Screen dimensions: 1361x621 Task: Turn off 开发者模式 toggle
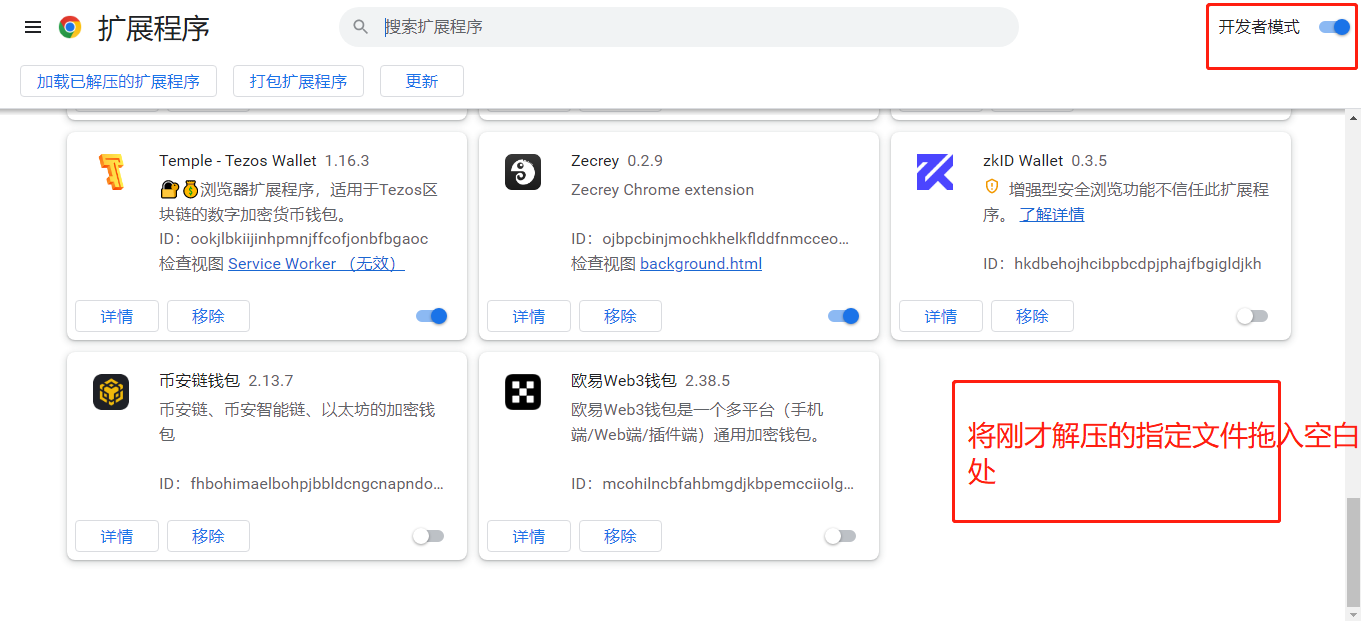coord(1334,27)
